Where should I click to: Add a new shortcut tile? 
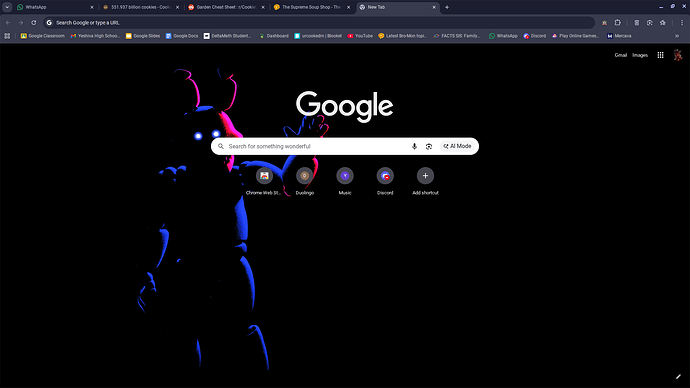tap(425, 181)
